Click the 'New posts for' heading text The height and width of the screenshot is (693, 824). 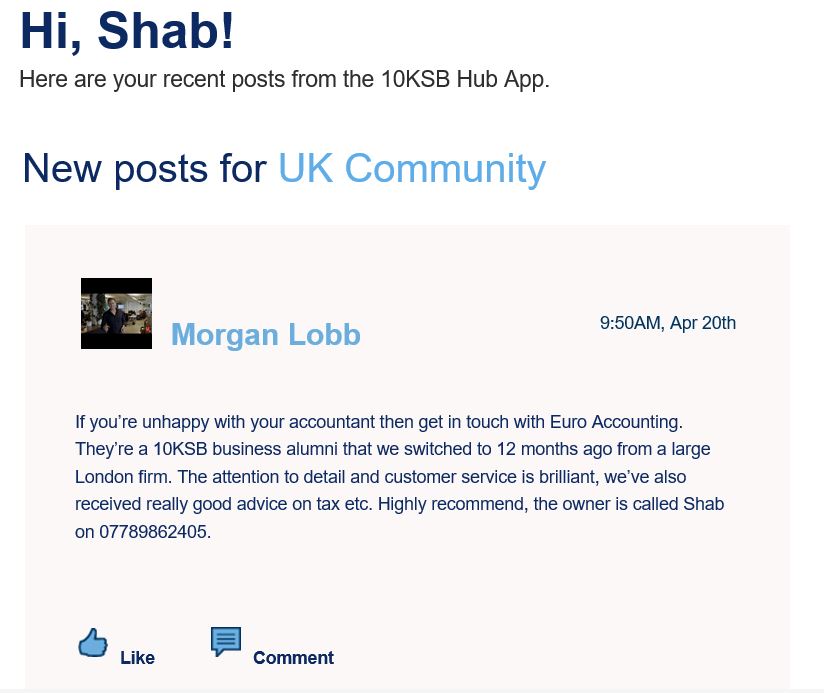pyautogui.click(x=145, y=169)
